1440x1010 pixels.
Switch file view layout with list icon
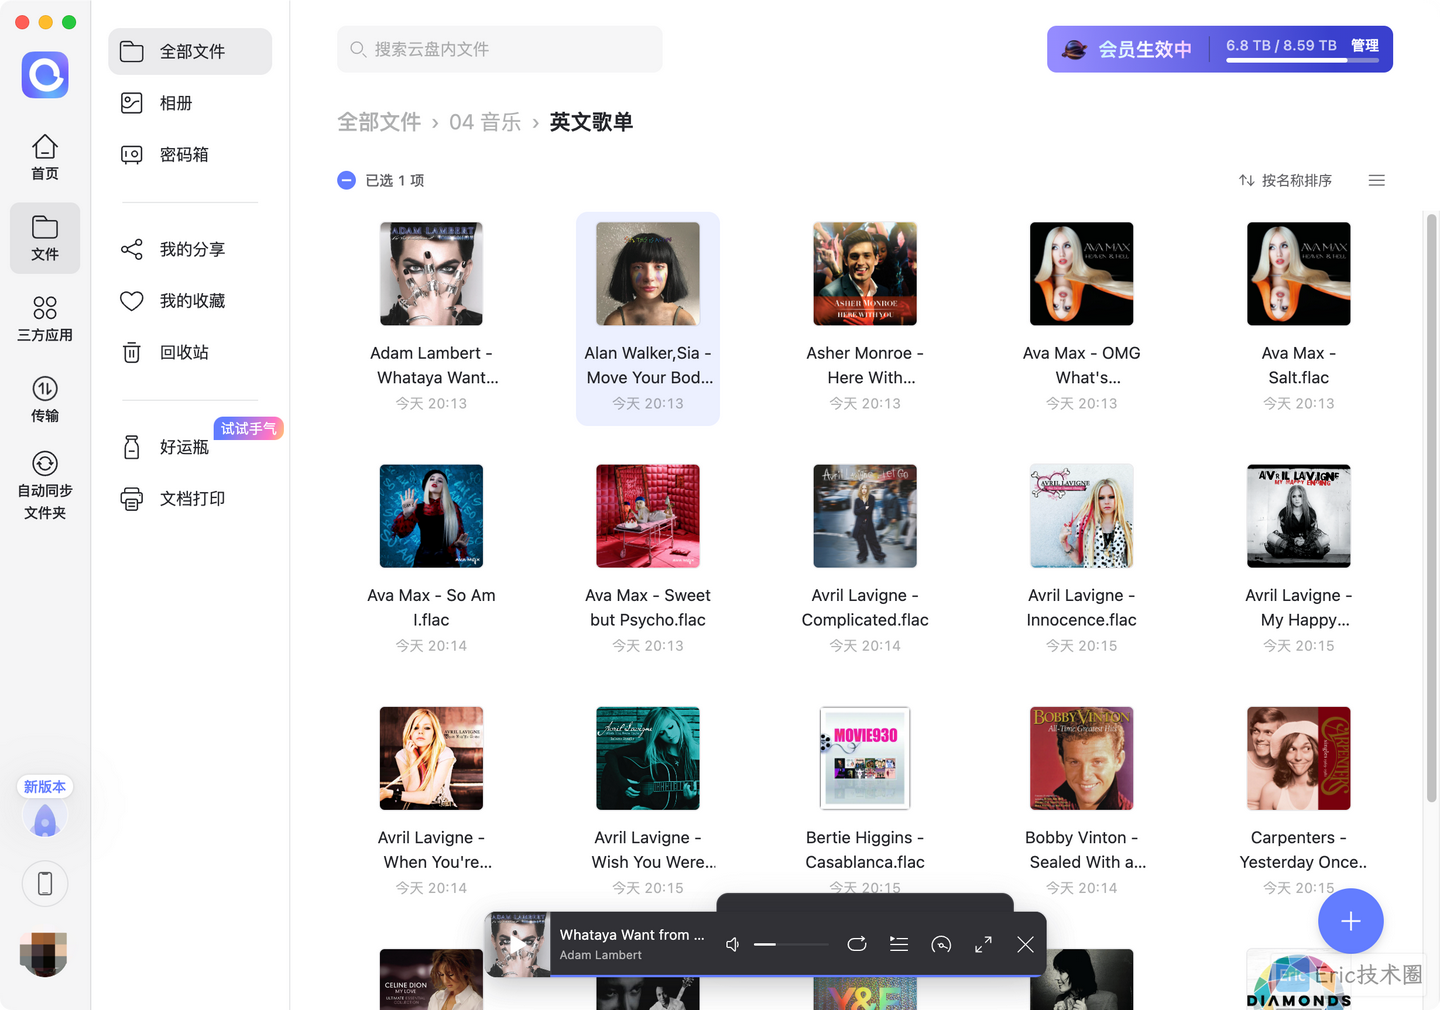1377,180
